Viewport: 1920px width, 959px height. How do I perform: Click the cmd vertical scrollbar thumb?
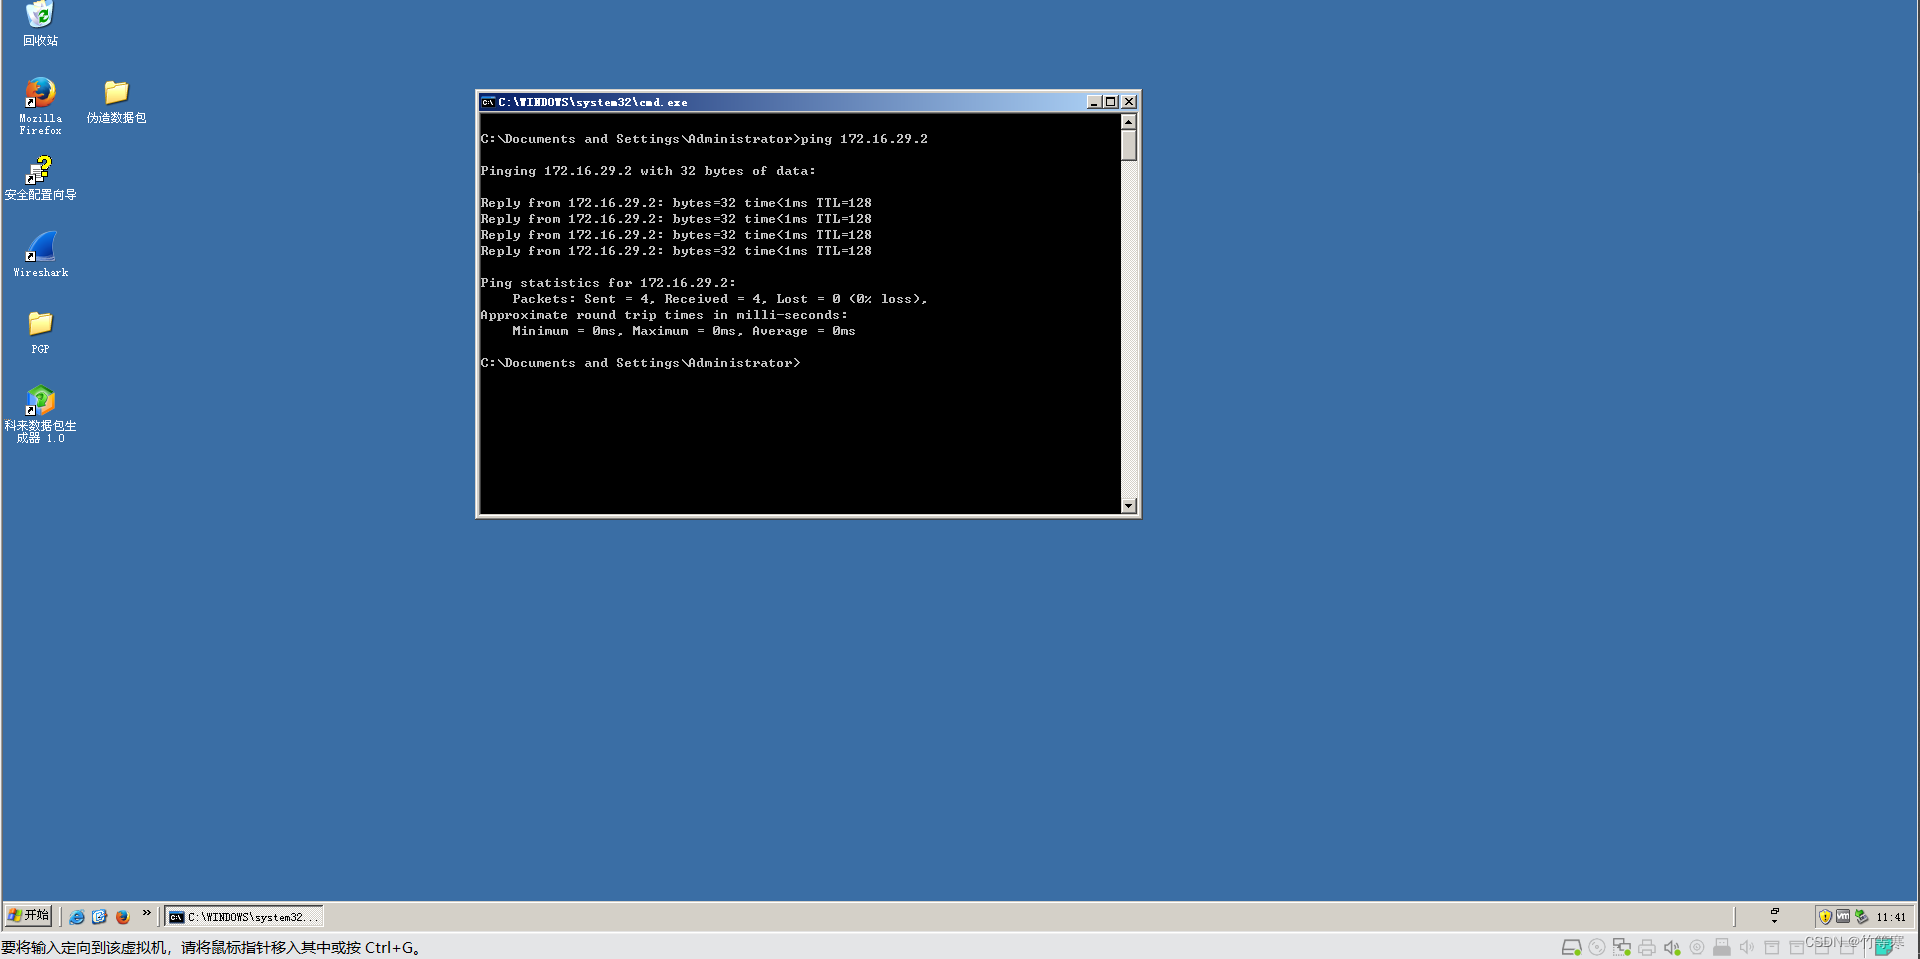[1129, 146]
